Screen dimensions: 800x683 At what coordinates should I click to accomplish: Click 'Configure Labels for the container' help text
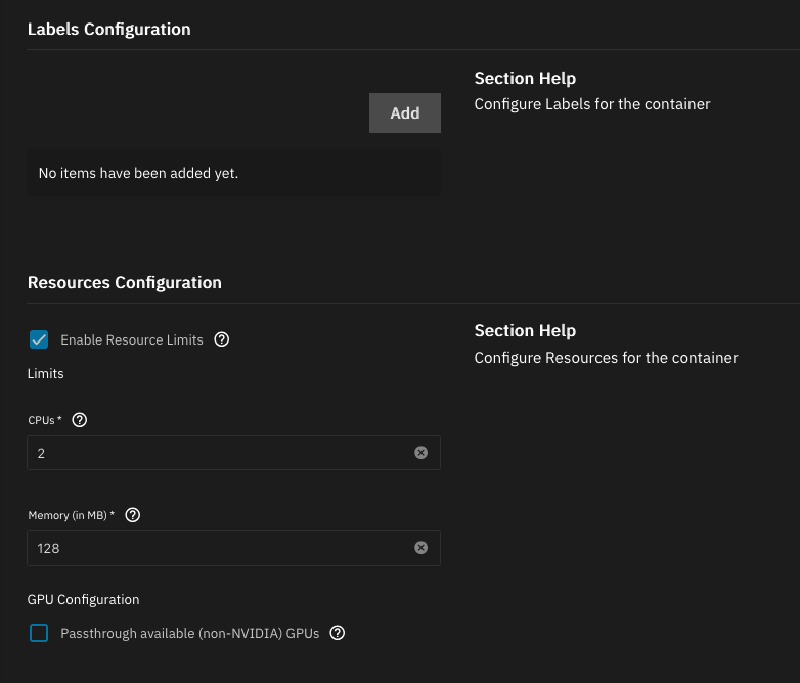click(592, 104)
